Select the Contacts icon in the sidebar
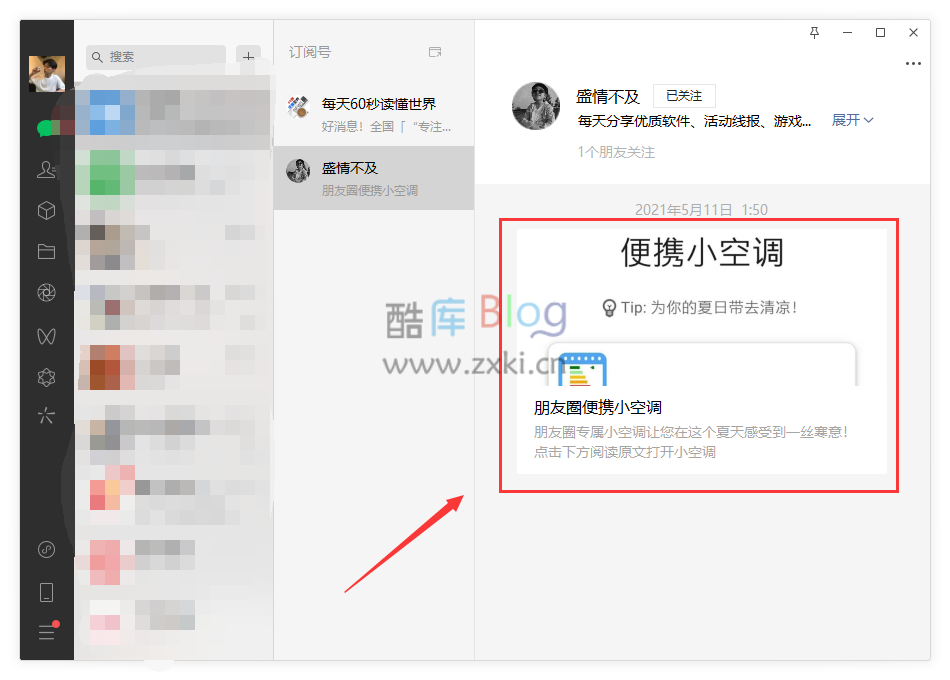The height and width of the screenshot is (680, 950). (46, 170)
